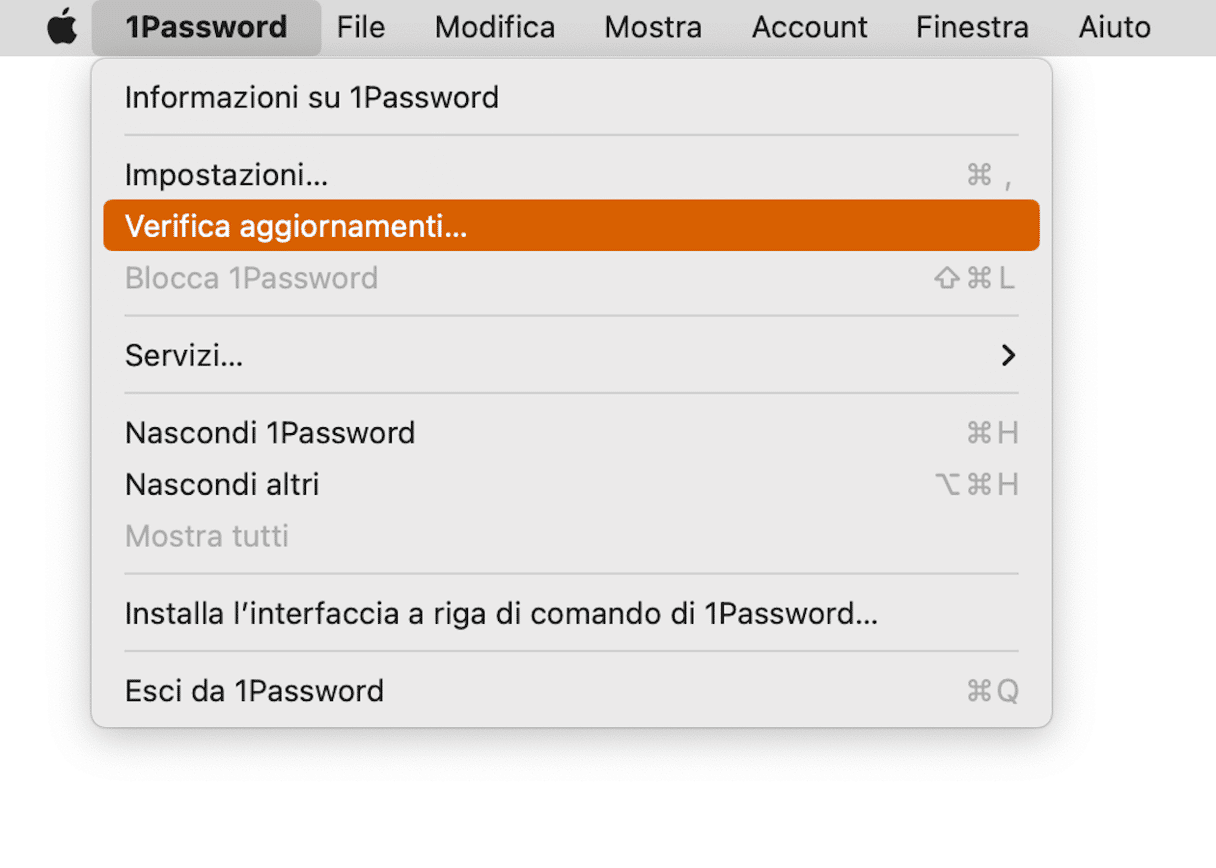
Task: Open the Modifica menu
Action: pos(495,28)
